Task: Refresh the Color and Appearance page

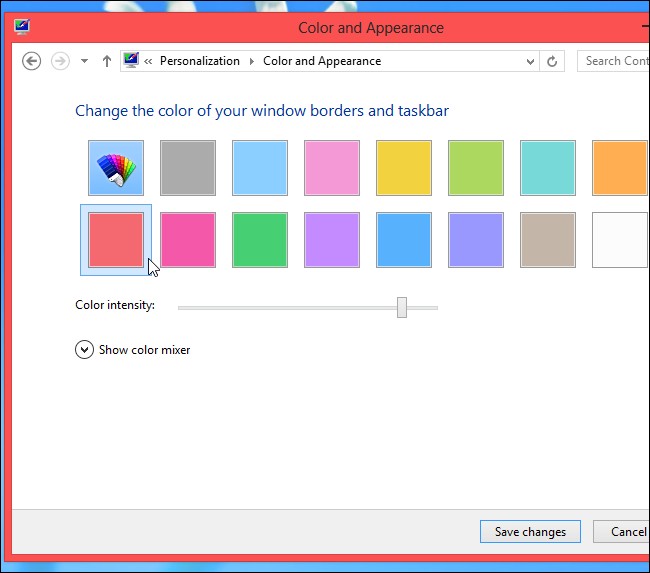Action: (x=552, y=61)
